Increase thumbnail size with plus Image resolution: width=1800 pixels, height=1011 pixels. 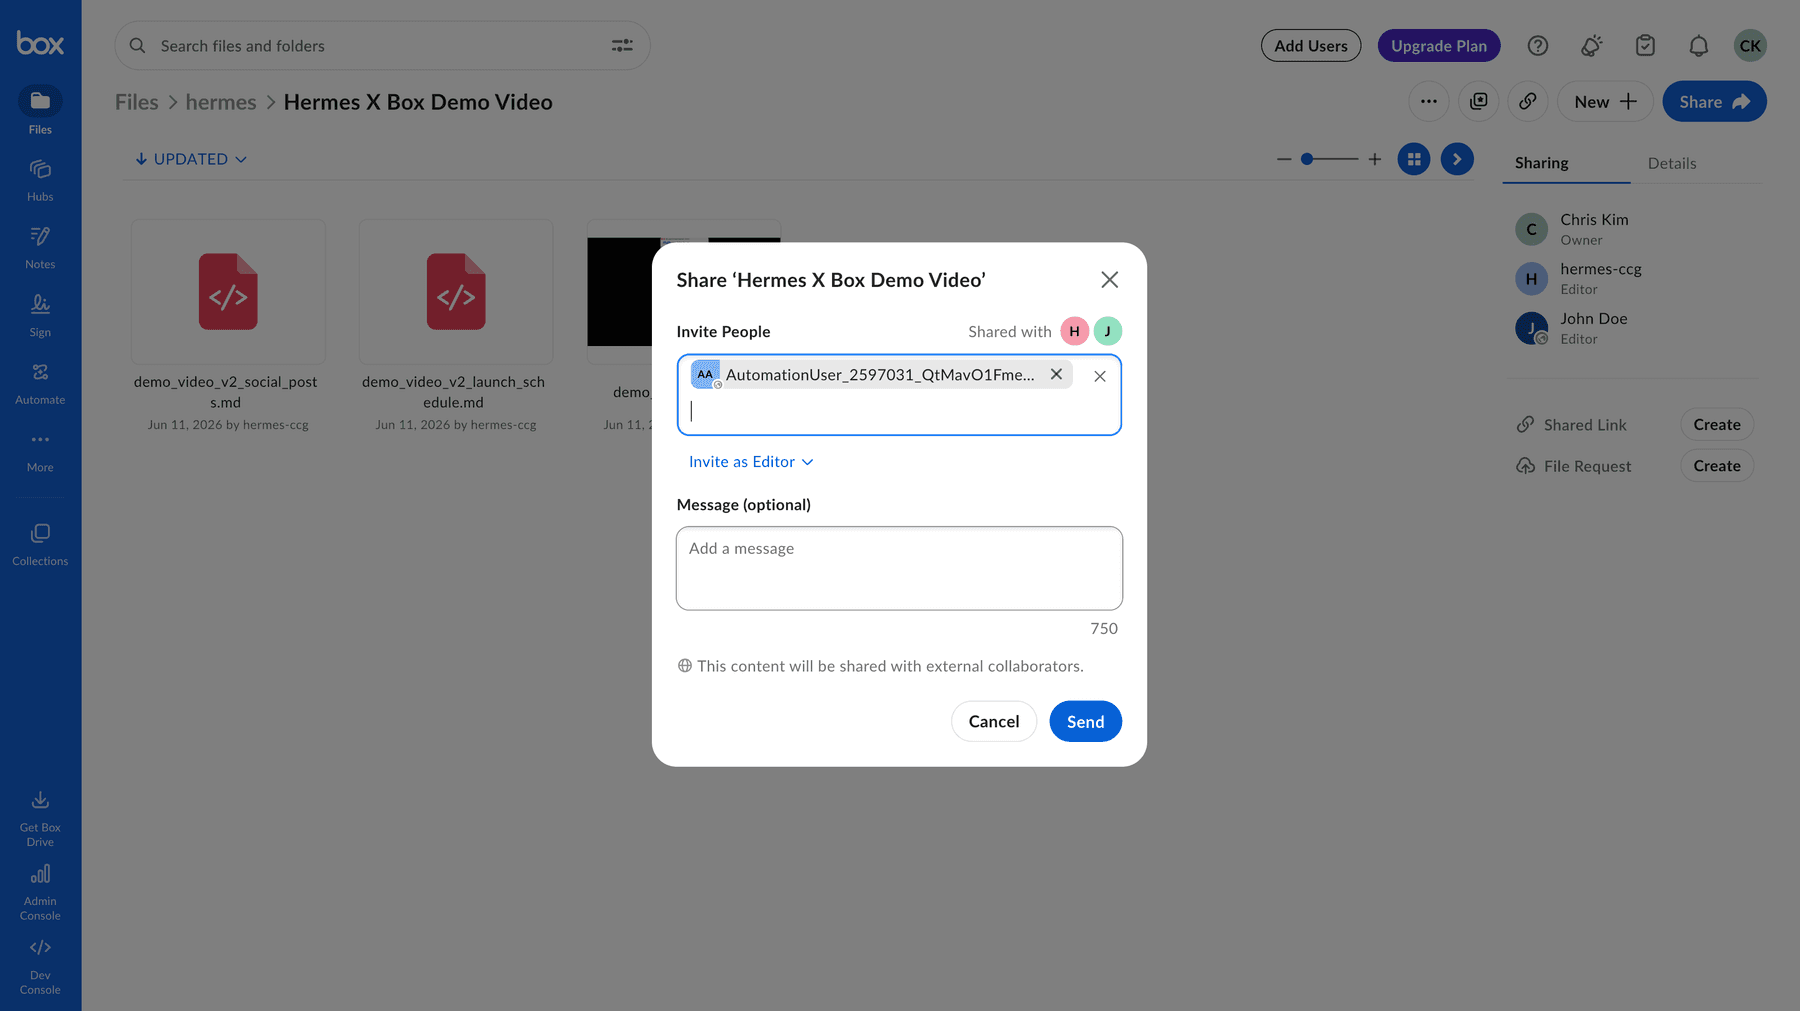tap(1375, 159)
